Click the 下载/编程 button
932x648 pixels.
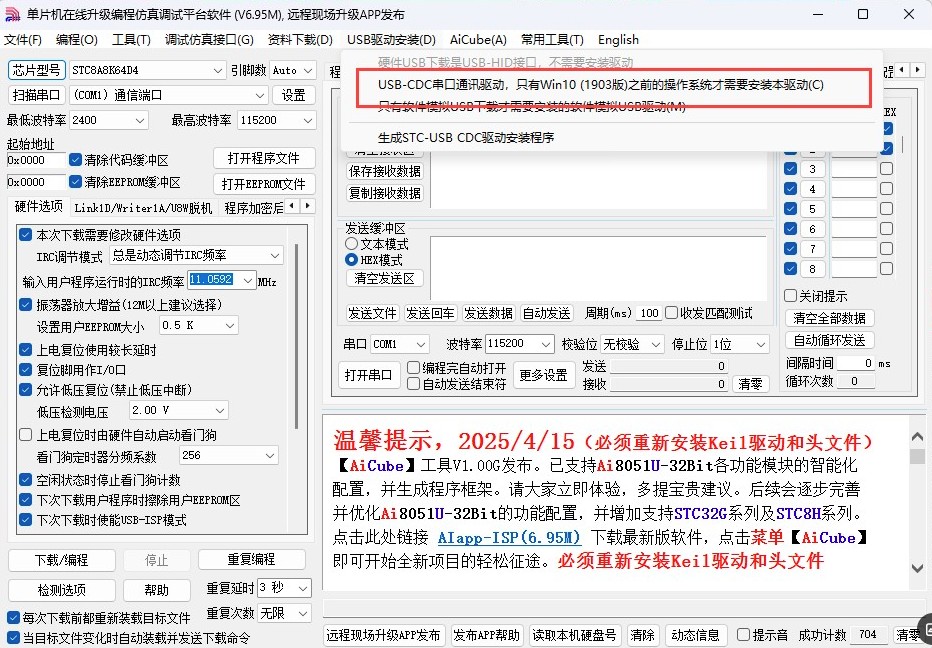(62, 560)
